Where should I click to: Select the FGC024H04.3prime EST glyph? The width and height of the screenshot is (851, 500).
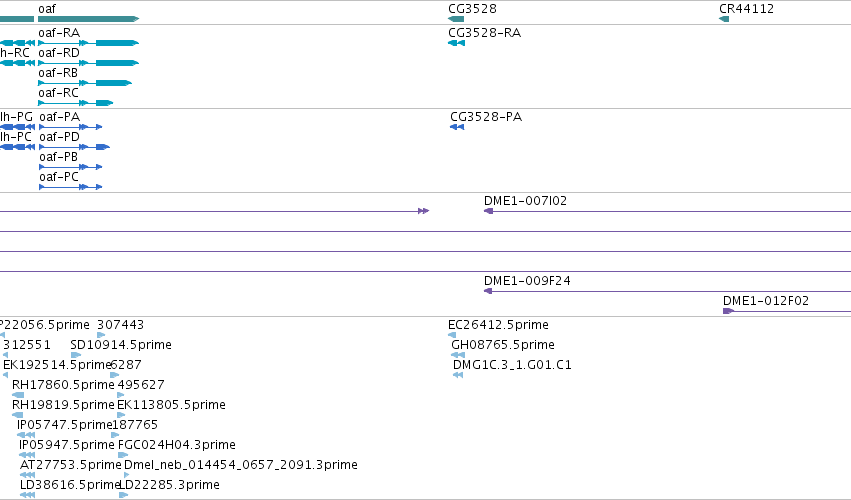point(123,455)
